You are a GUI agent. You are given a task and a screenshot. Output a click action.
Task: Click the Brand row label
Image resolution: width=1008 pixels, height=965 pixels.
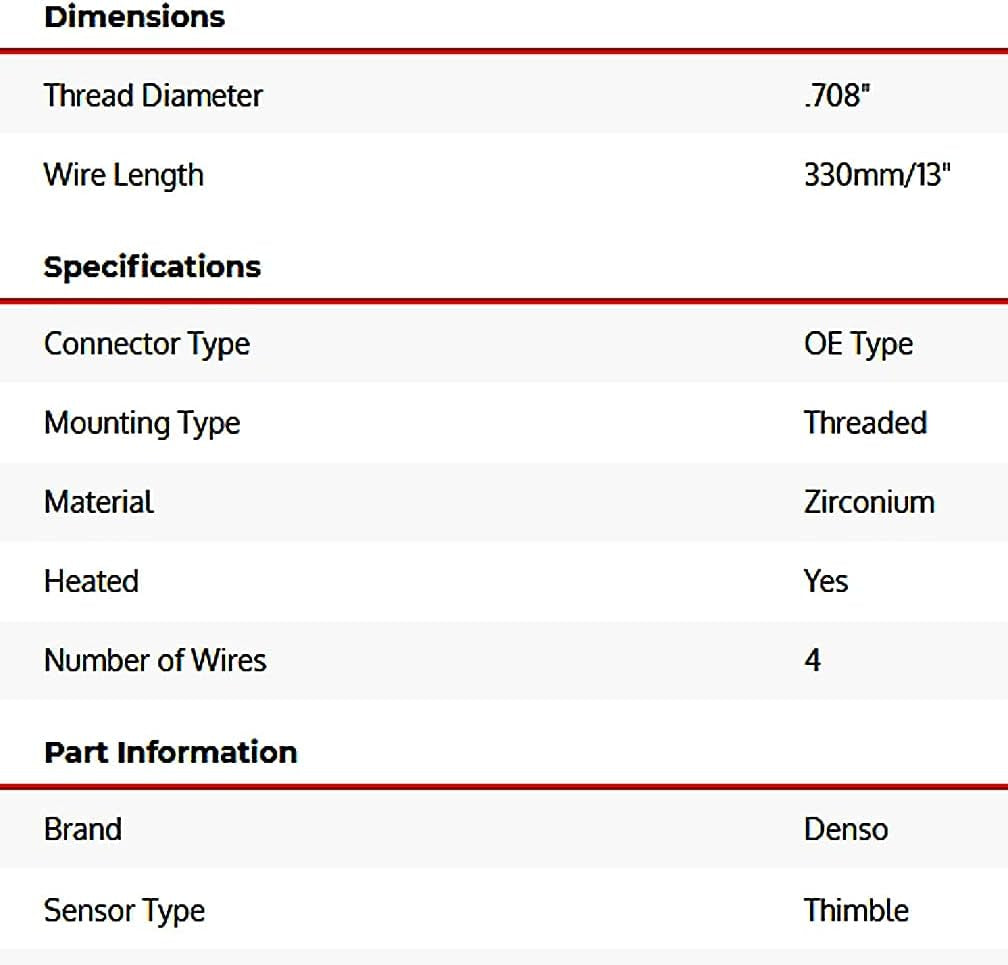83,829
